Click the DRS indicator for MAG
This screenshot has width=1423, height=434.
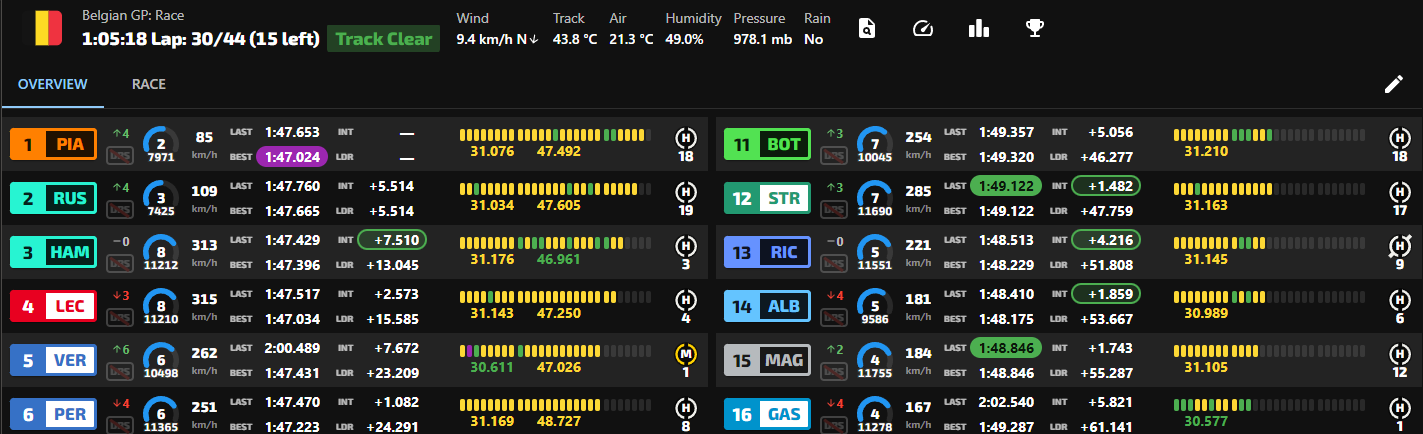pos(834,371)
